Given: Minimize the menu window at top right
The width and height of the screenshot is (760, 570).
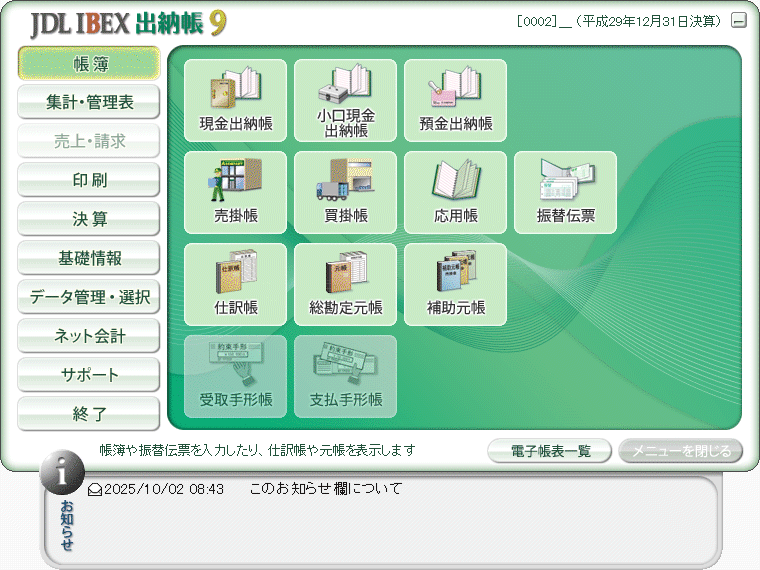Looking at the screenshot, I should tap(739, 20).
